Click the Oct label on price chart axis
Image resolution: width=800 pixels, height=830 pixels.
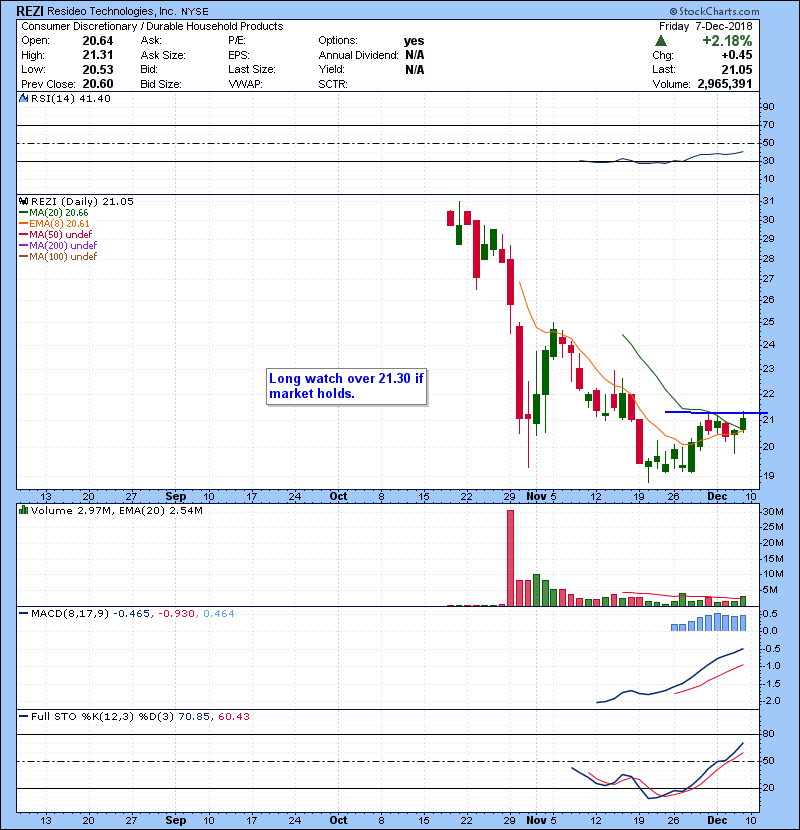tap(338, 497)
